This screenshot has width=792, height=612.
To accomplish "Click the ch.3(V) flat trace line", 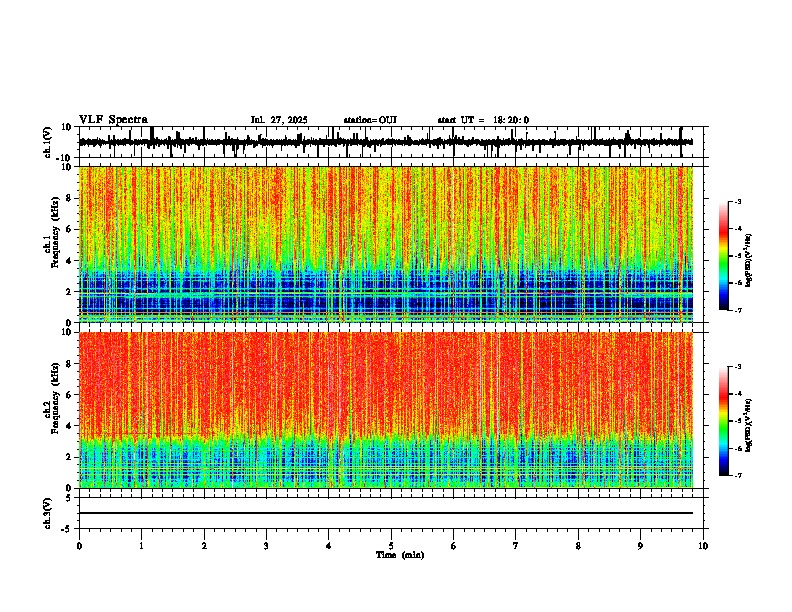I will [x=385, y=513].
